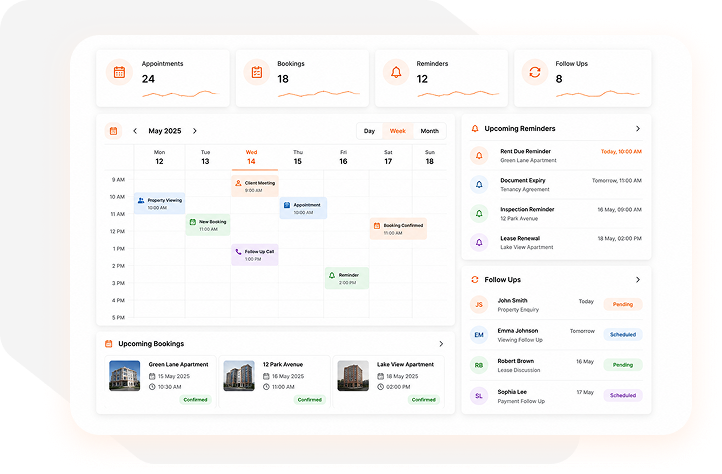This screenshot has width=722, height=474.
Task: Expand the Follow Ups panel chevron
Action: click(x=638, y=280)
